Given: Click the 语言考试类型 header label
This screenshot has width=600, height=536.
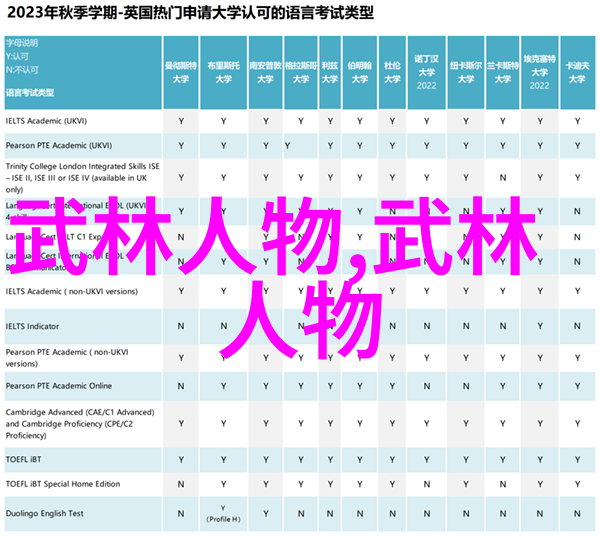Looking at the screenshot, I should (30, 93).
